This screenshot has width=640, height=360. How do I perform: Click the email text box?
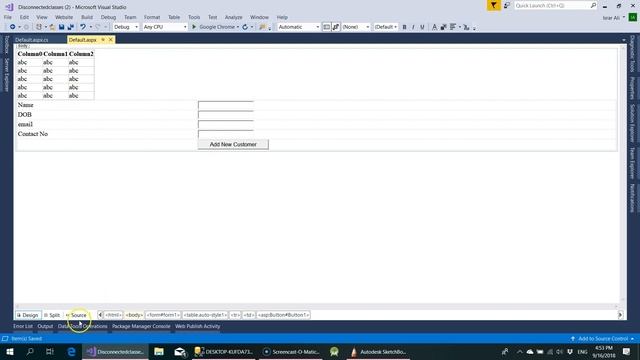[x=226, y=124]
